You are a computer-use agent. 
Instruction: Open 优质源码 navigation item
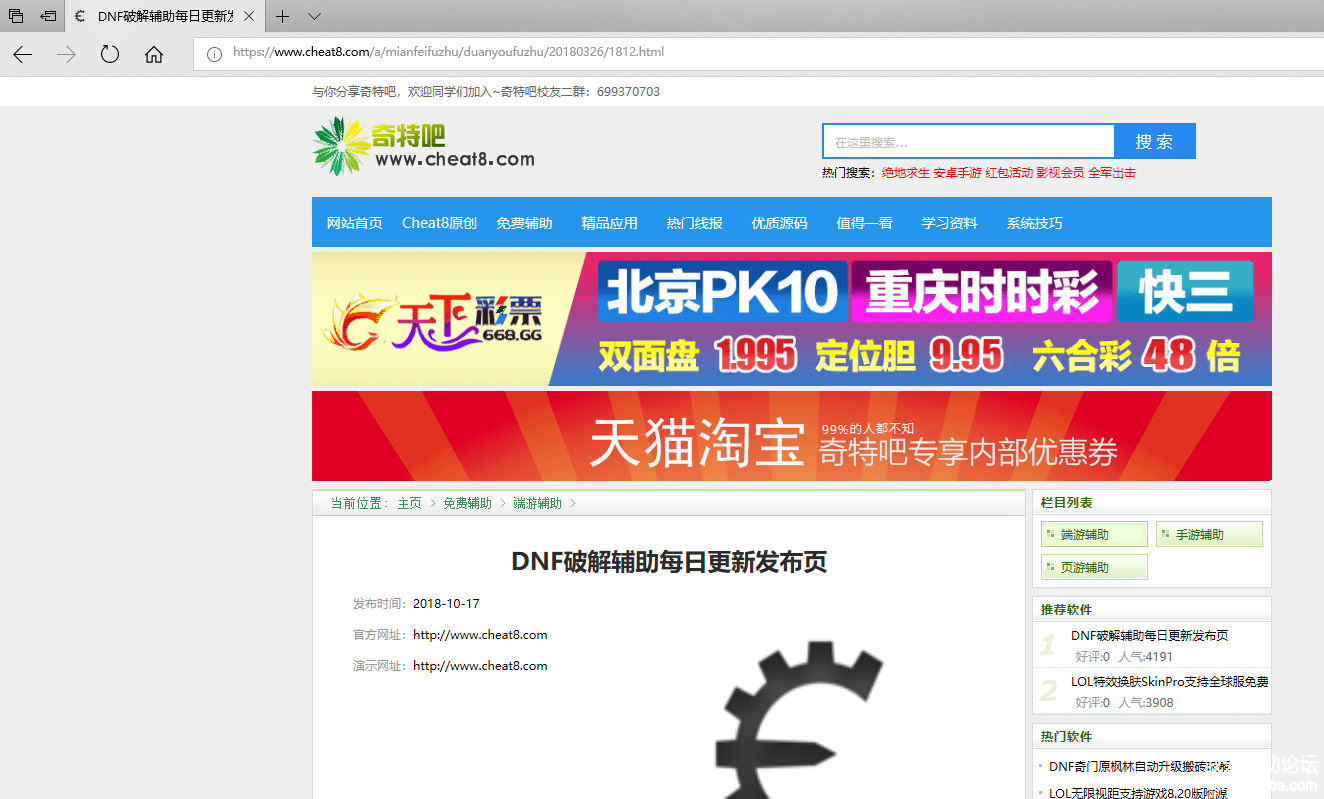click(x=779, y=223)
